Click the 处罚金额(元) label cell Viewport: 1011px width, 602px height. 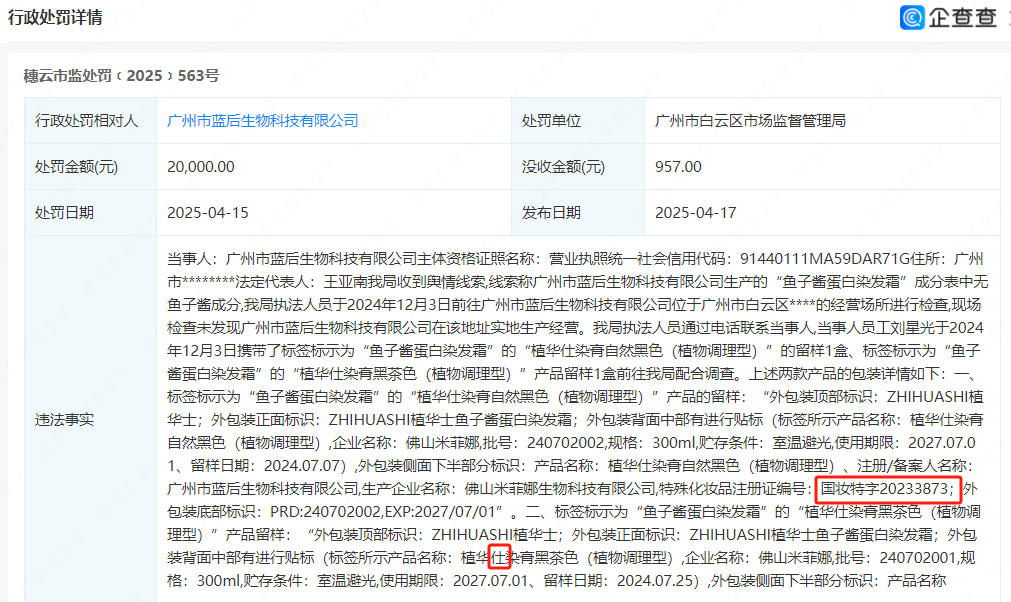pyautogui.click(x=90, y=166)
